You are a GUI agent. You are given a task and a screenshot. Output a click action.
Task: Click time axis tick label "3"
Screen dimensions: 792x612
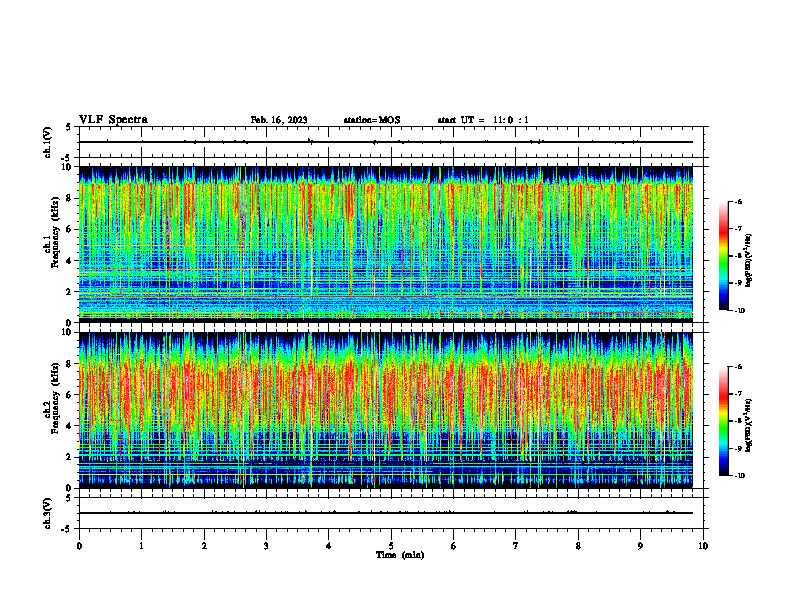pos(266,546)
